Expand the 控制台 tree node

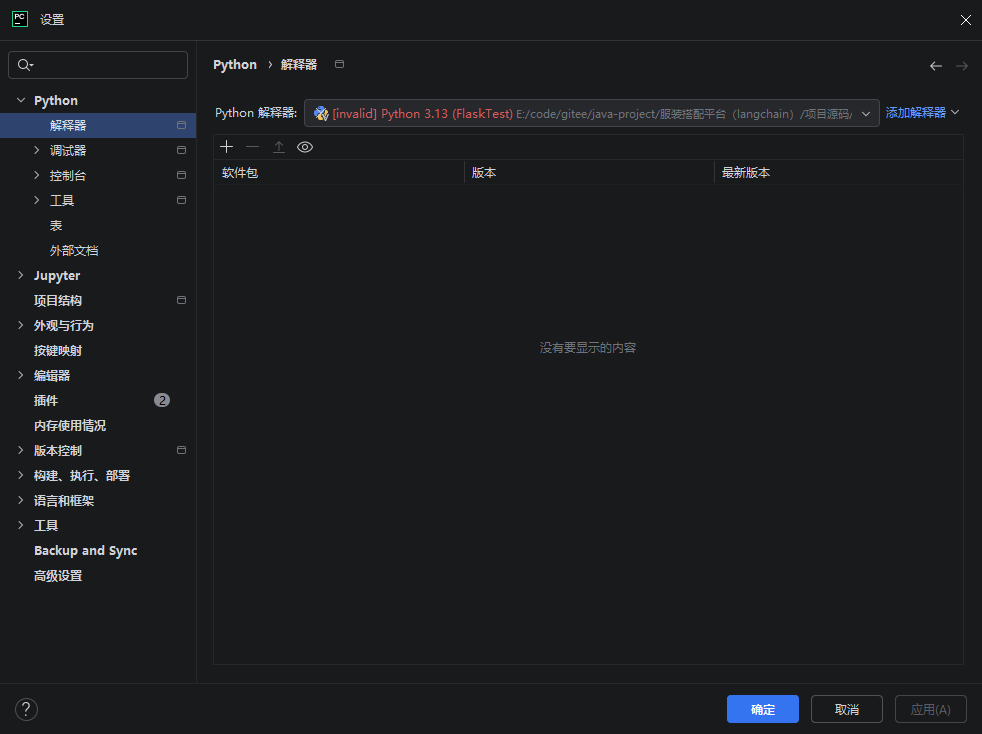tap(36, 175)
